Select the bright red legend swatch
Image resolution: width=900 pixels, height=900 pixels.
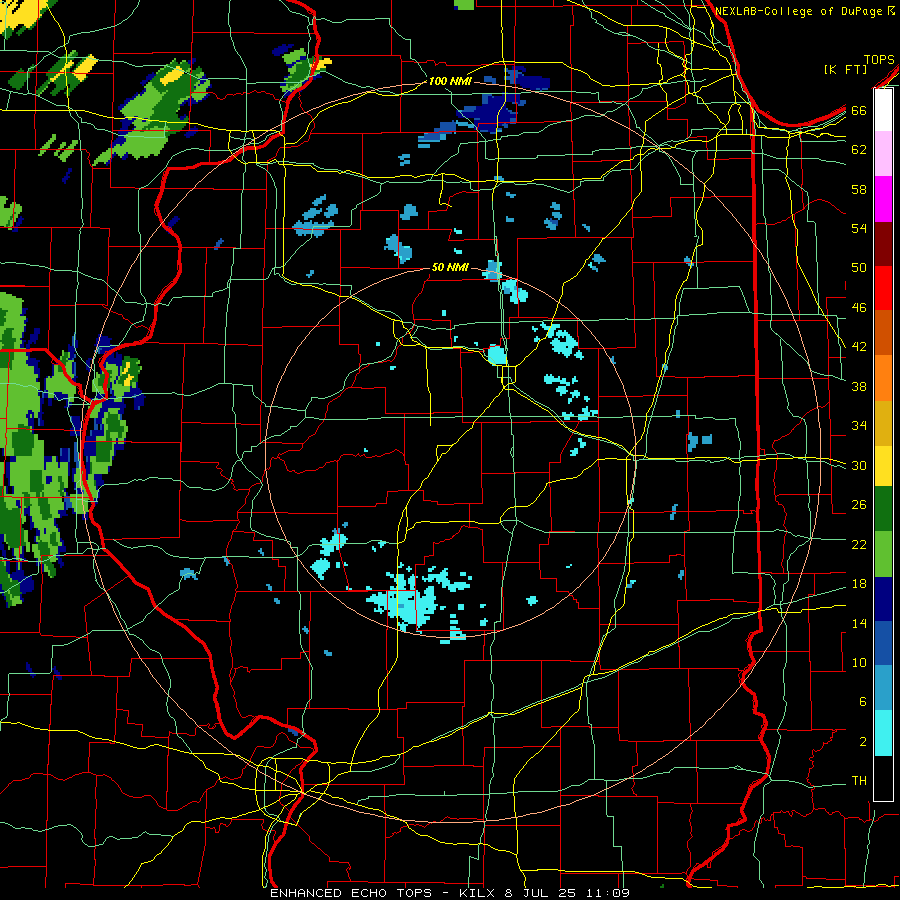click(883, 288)
